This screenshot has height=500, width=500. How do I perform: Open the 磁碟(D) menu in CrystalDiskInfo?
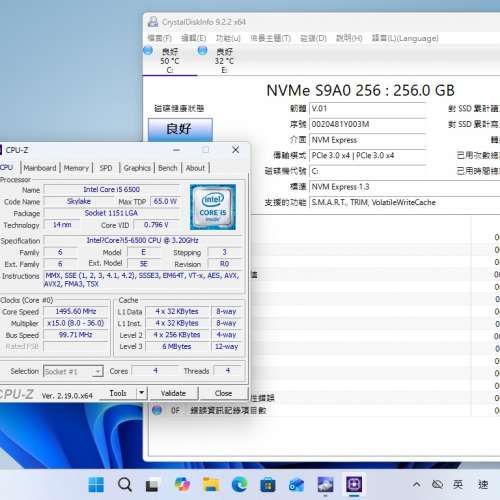[x=313, y=38]
